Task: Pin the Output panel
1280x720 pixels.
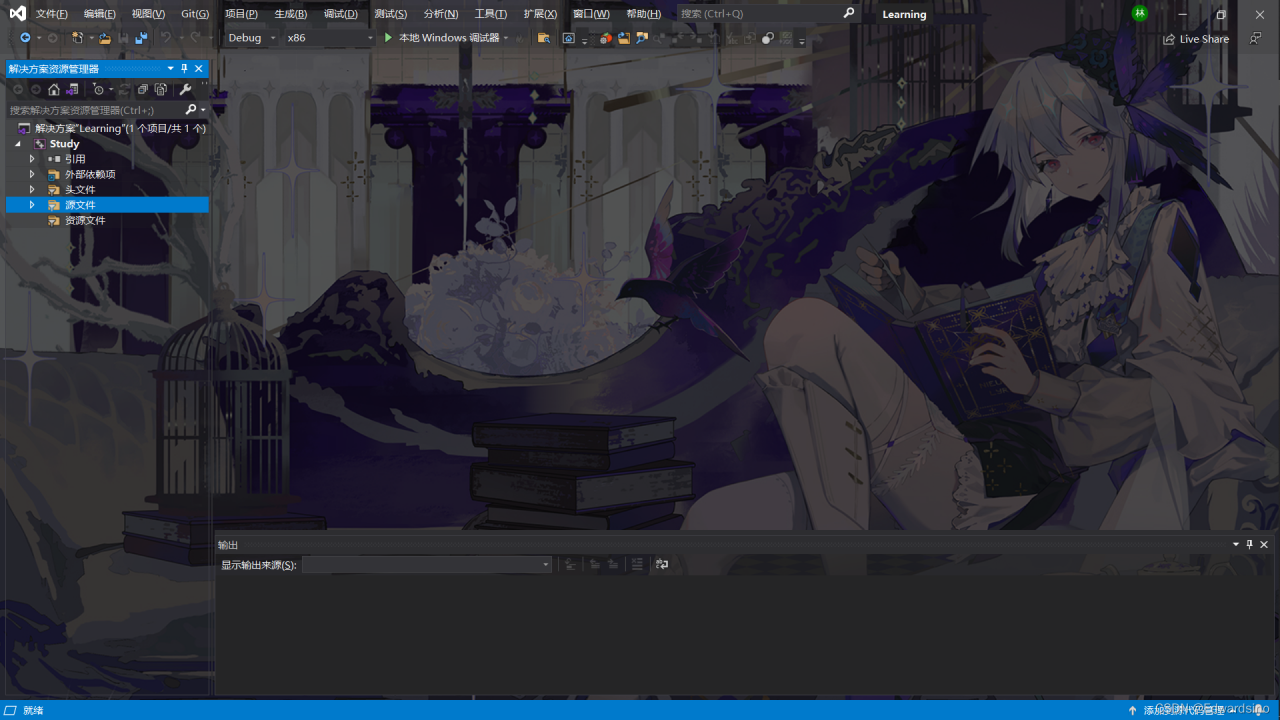Action: point(1250,544)
